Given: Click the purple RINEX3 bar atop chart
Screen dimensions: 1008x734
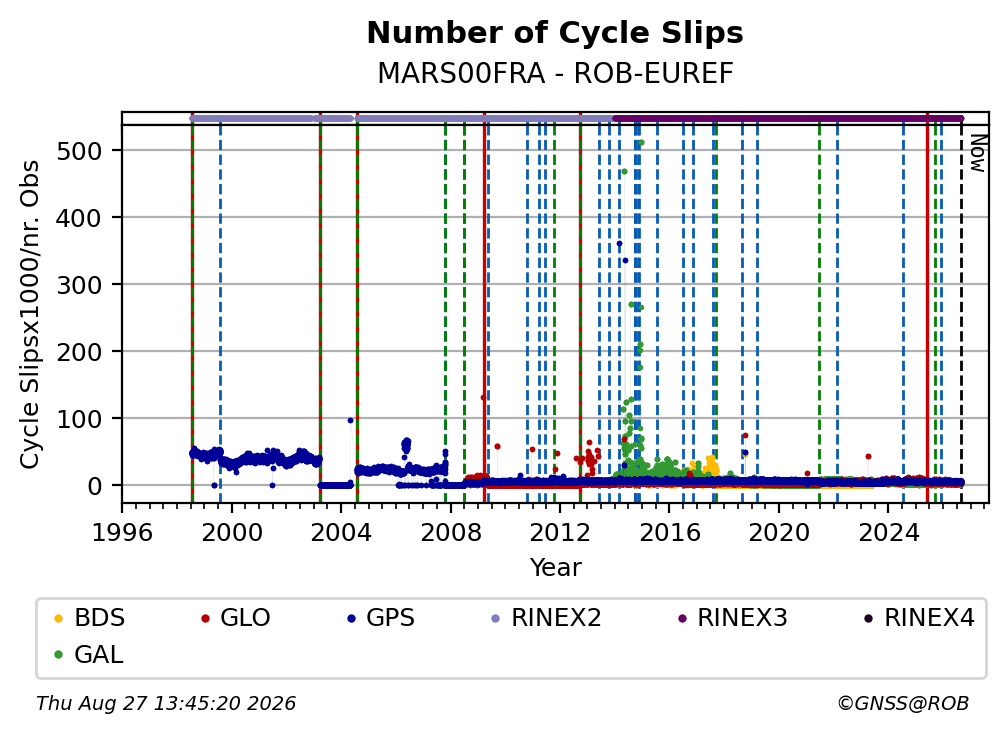Looking at the screenshot, I should pyautogui.click(x=788, y=119).
